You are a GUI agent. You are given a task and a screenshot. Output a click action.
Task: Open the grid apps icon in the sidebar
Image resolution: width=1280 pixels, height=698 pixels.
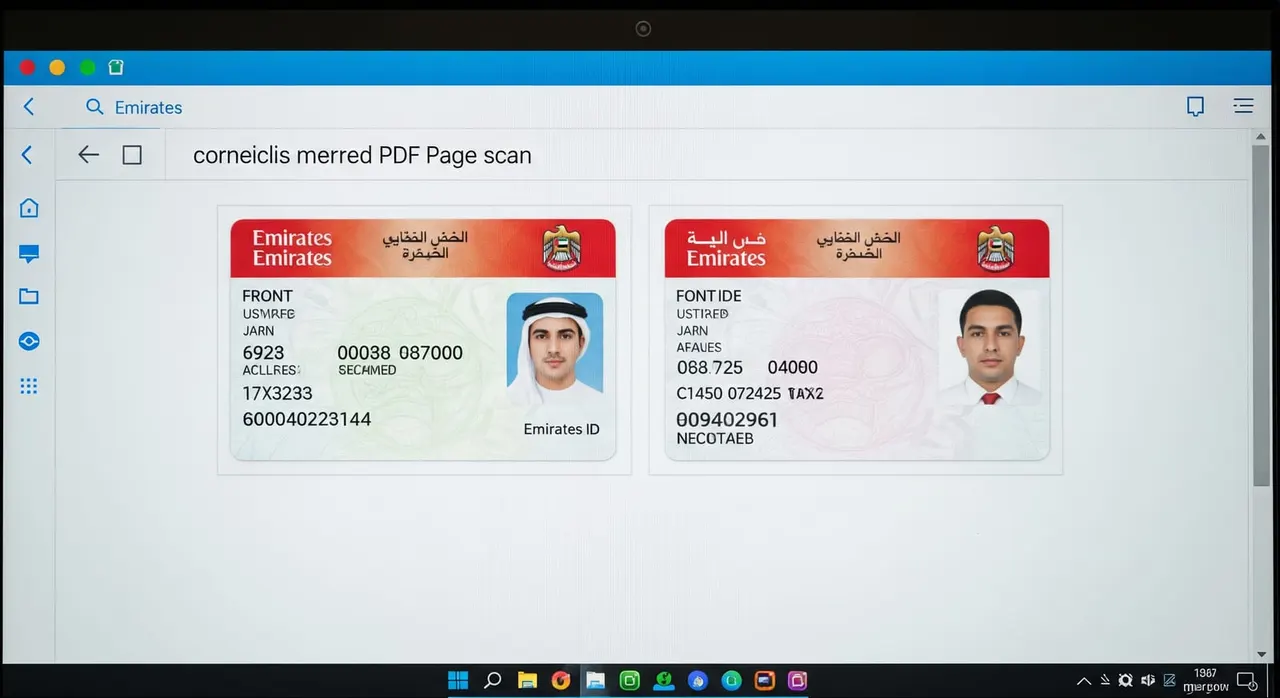click(29, 386)
